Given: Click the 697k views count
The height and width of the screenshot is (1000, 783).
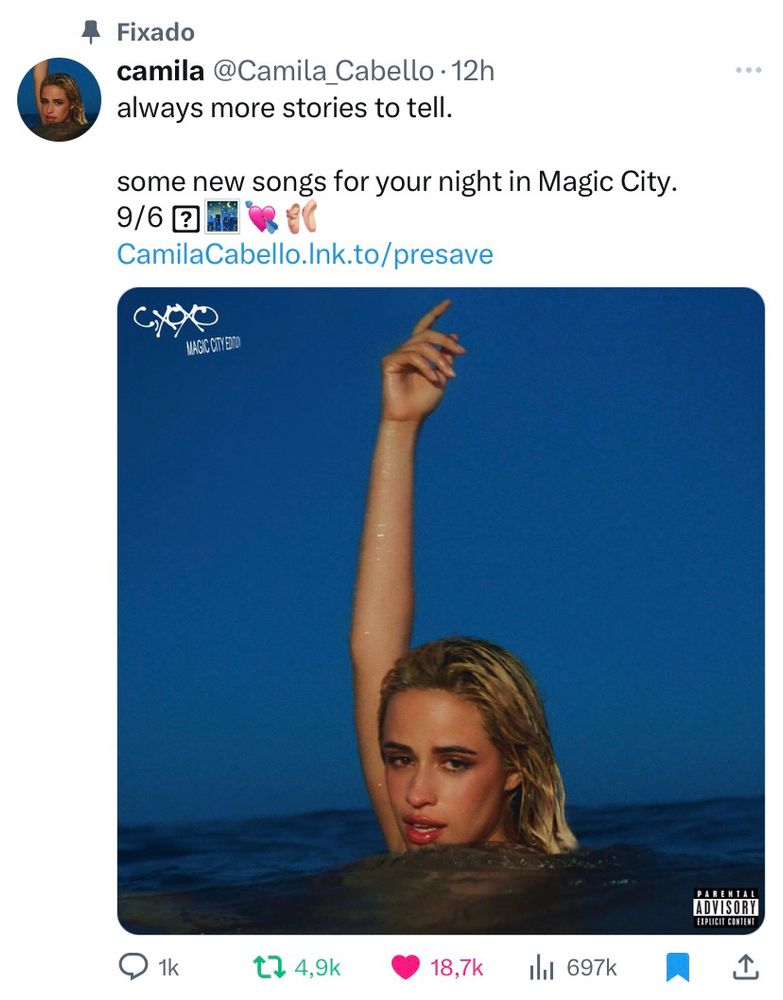Looking at the screenshot, I should (x=592, y=967).
